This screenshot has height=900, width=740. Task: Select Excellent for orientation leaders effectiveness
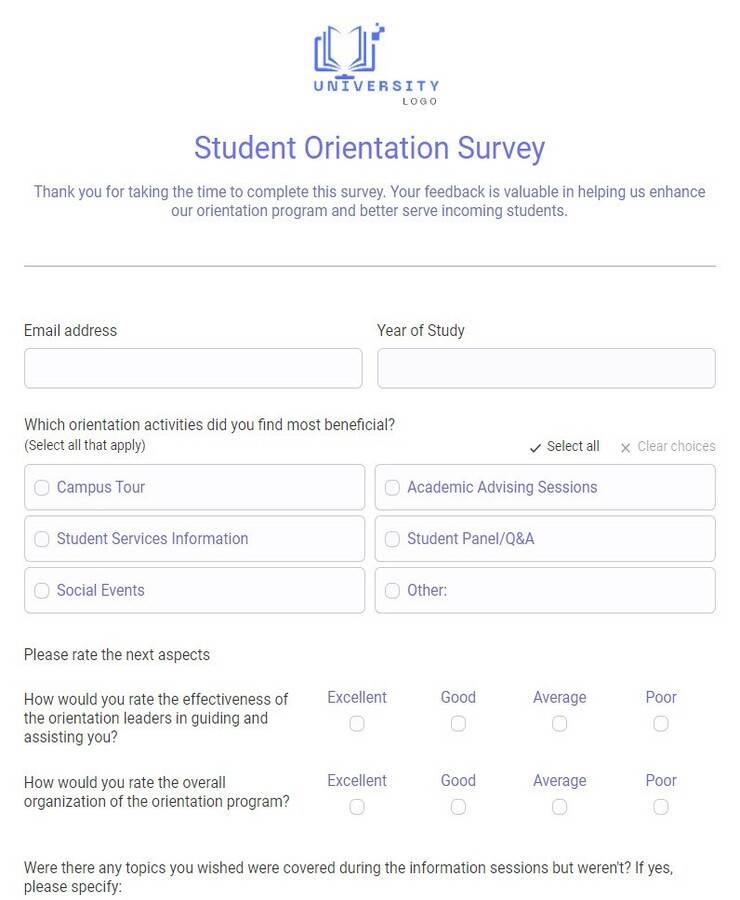pyautogui.click(x=357, y=723)
